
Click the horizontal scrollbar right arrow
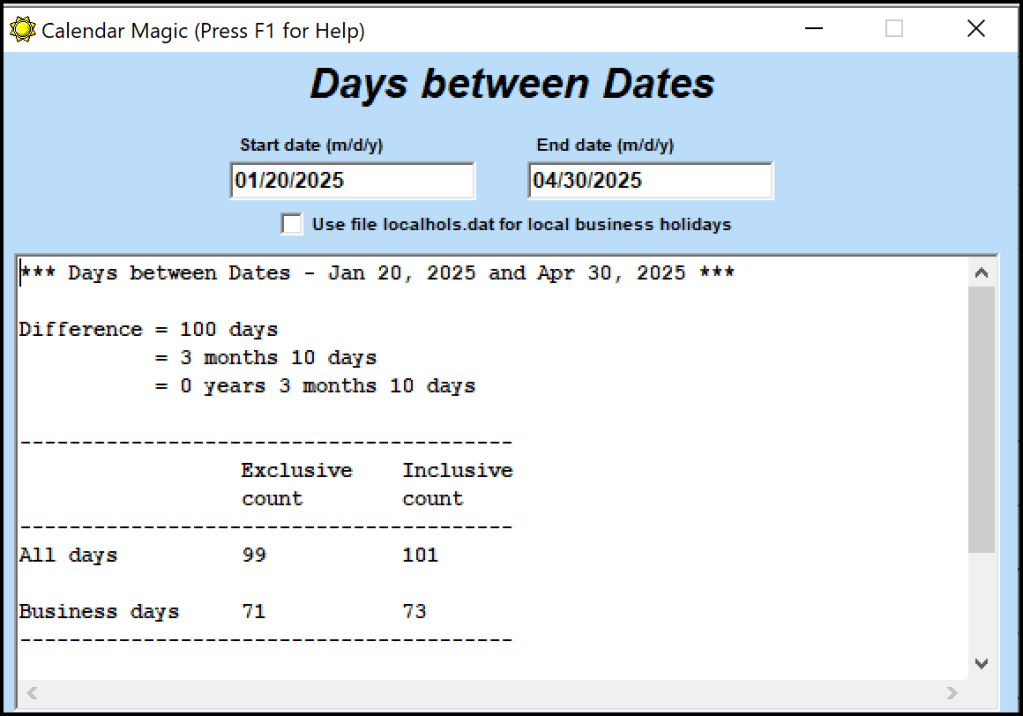[x=952, y=692]
